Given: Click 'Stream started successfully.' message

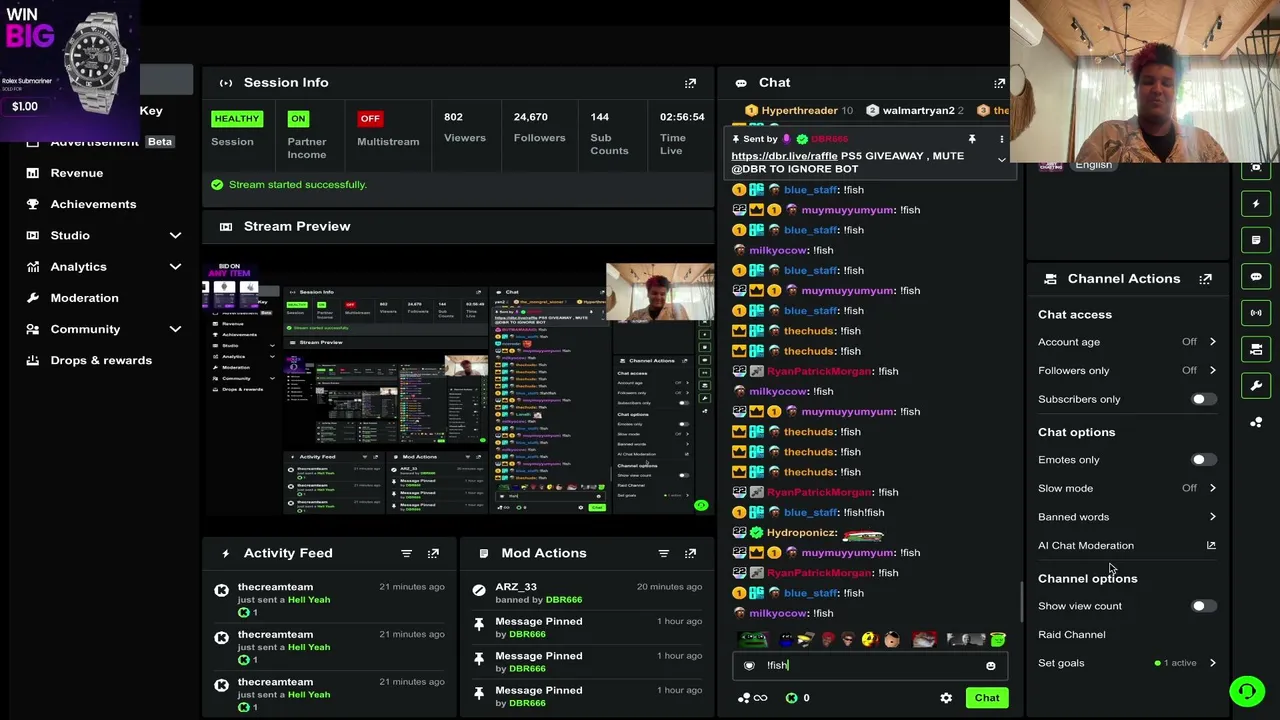Looking at the screenshot, I should point(298,185).
